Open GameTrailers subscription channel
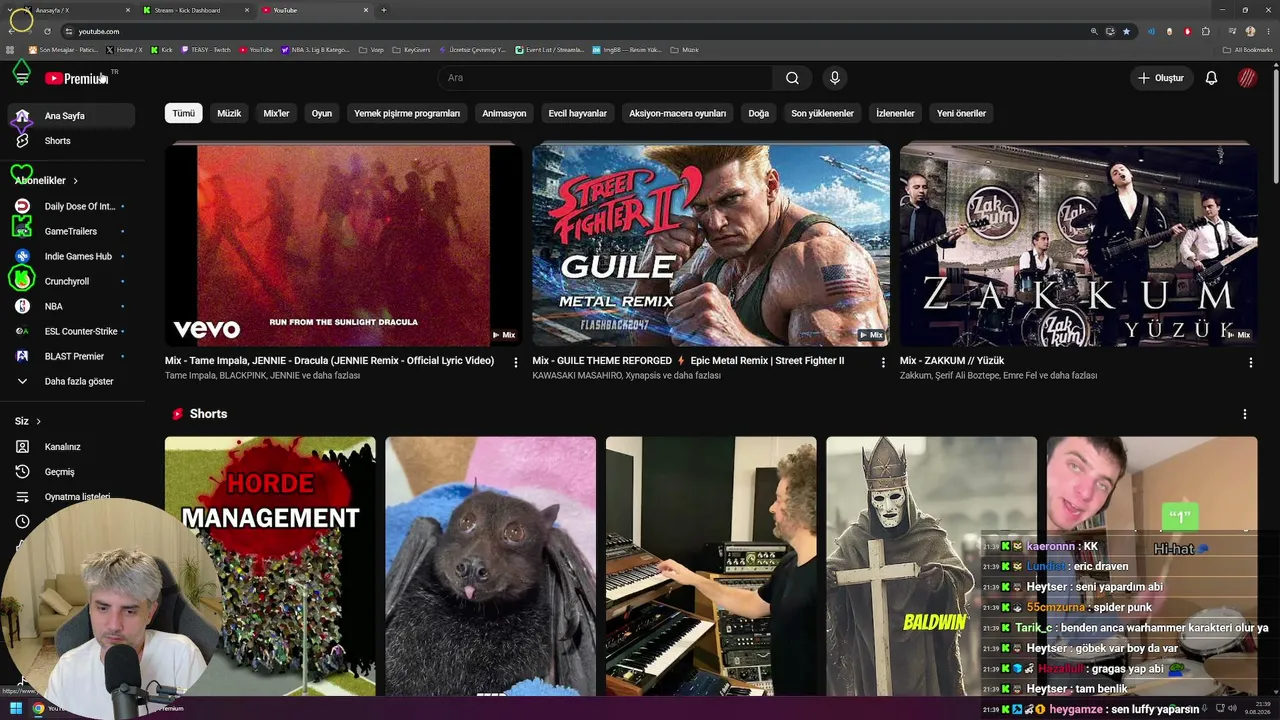 (71, 231)
